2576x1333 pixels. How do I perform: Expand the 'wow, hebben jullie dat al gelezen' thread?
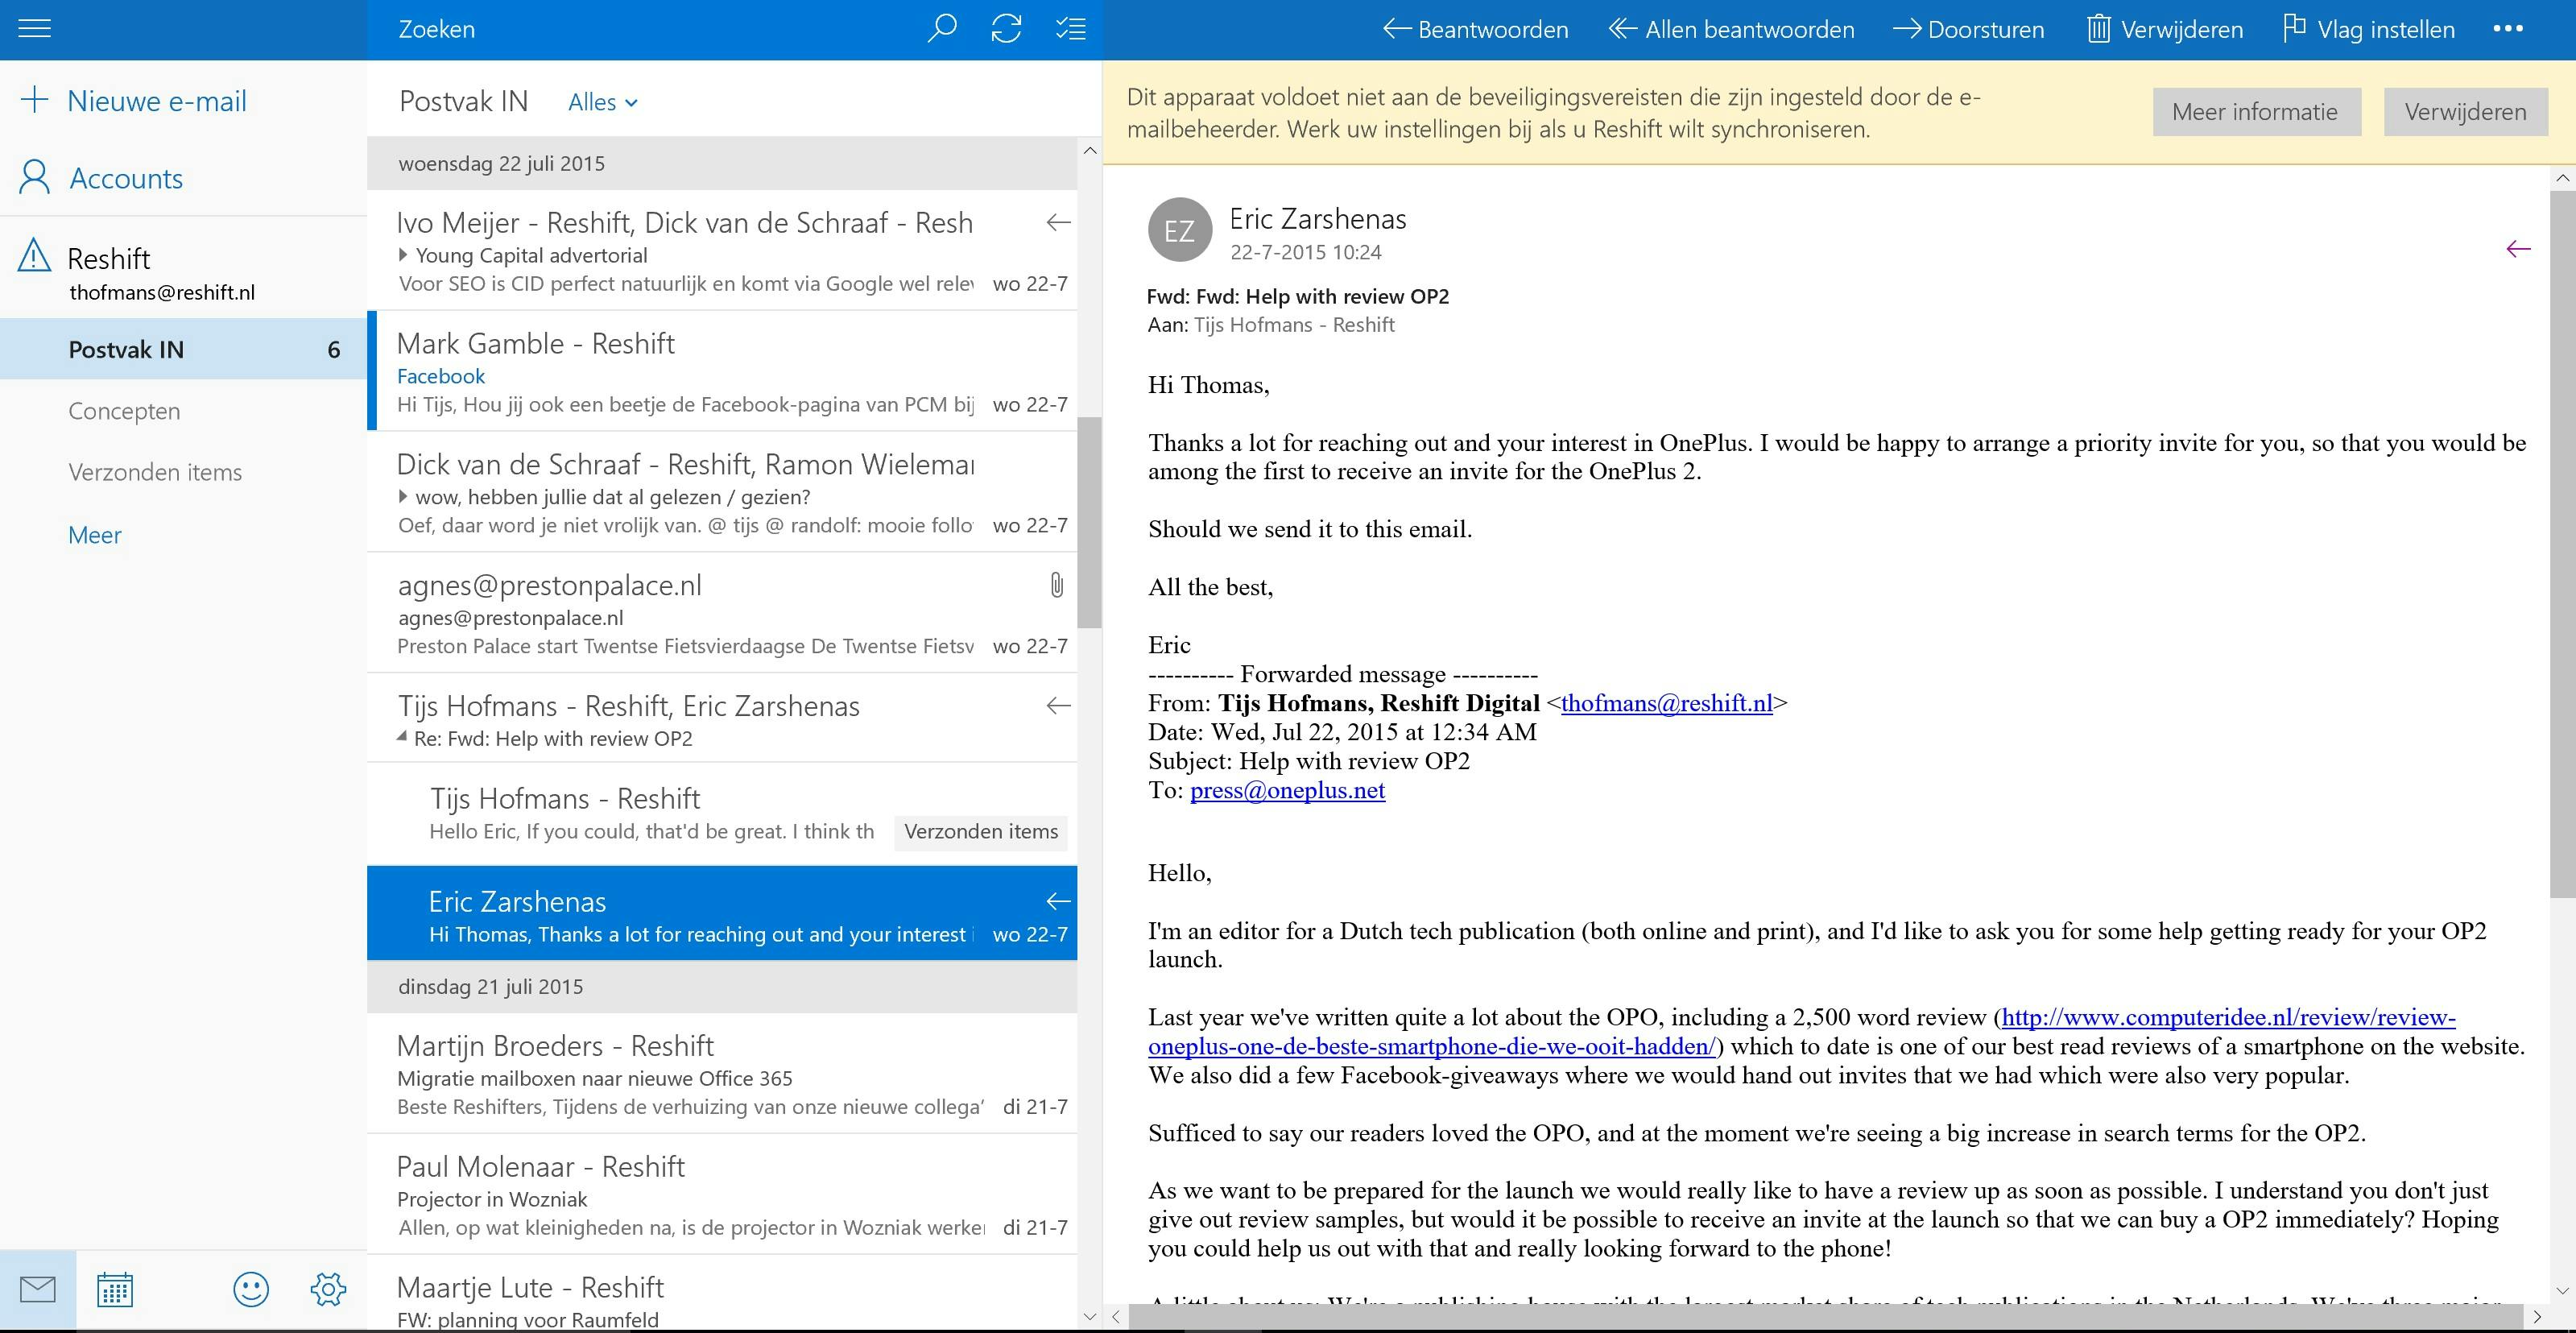pos(403,497)
